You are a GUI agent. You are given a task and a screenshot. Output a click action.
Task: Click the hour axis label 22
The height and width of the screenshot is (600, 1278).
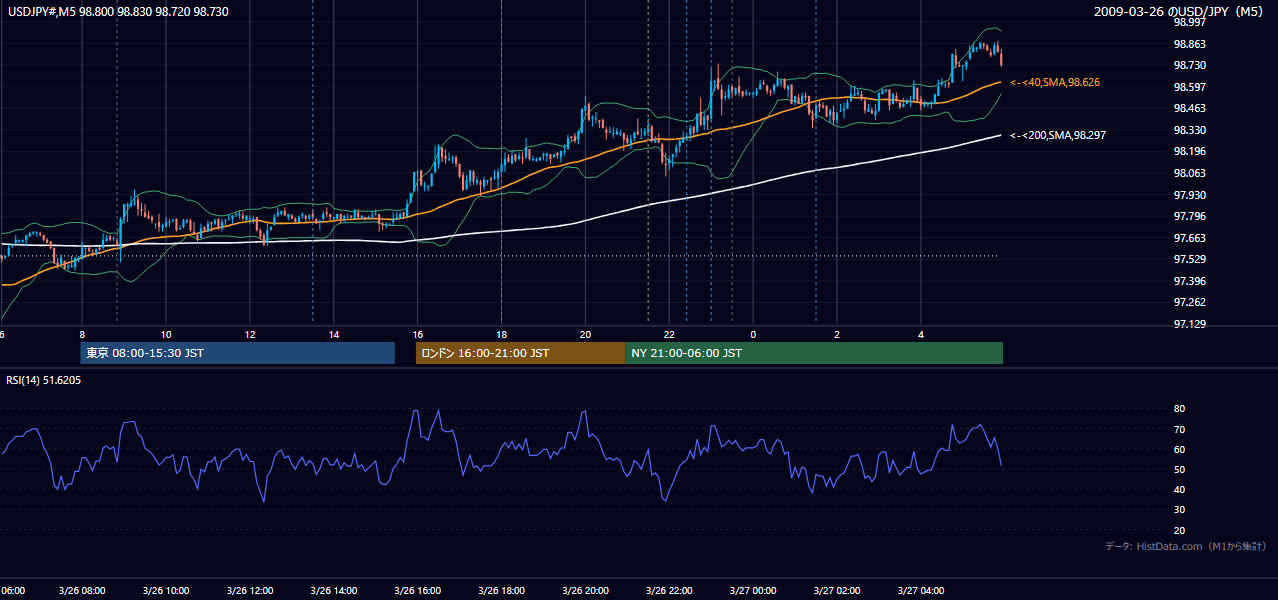point(669,334)
